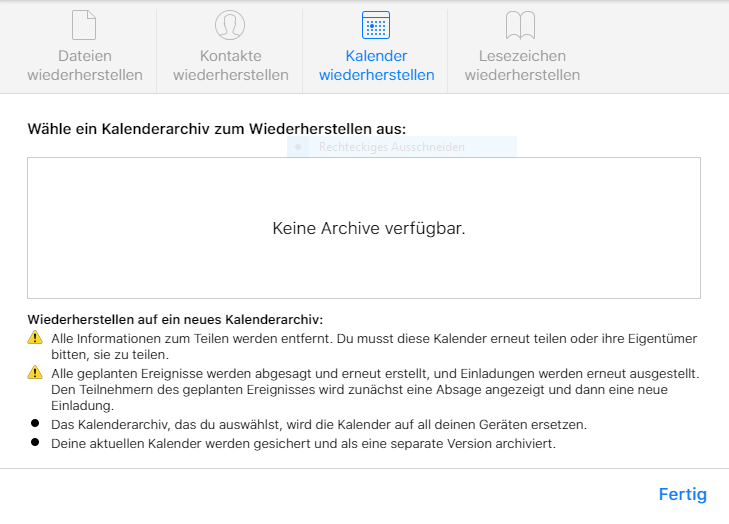The width and height of the screenshot is (729, 524).
Task: Click the warning triangle beside geplanten Ereignisse note
Action: [x=34, y=373]
